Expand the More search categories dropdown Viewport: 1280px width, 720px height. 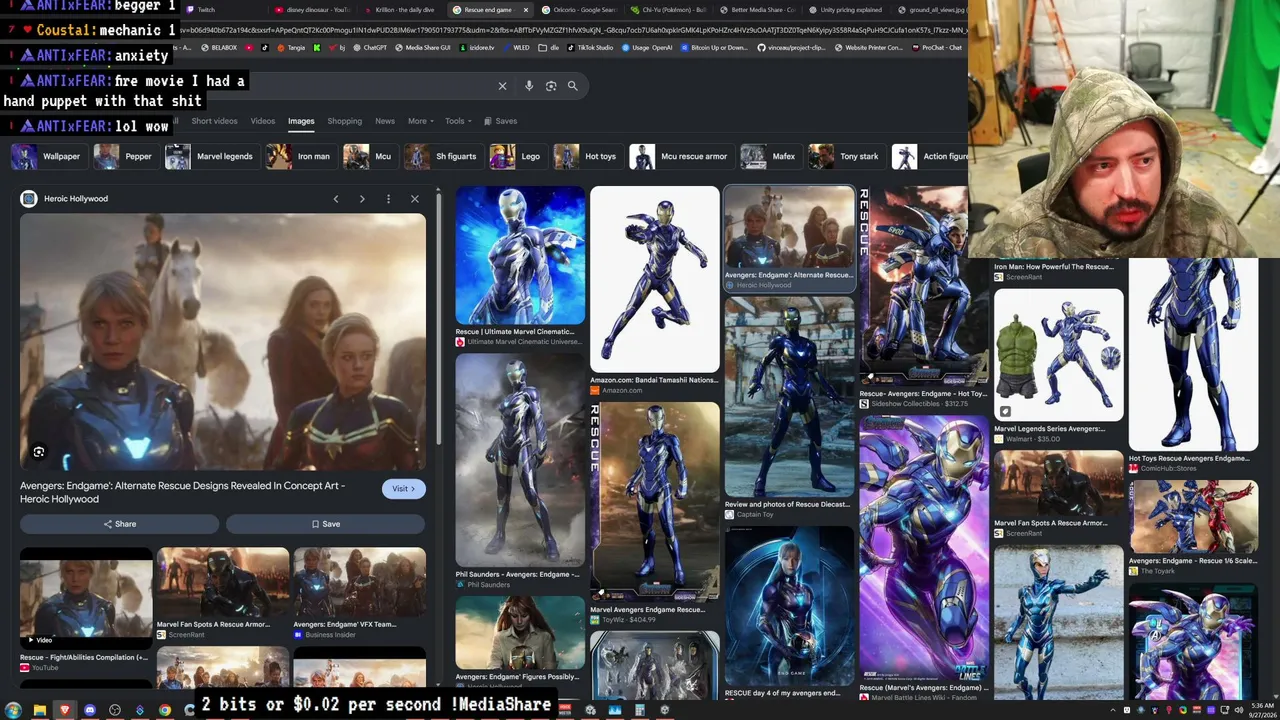click(x=421, y=121)
